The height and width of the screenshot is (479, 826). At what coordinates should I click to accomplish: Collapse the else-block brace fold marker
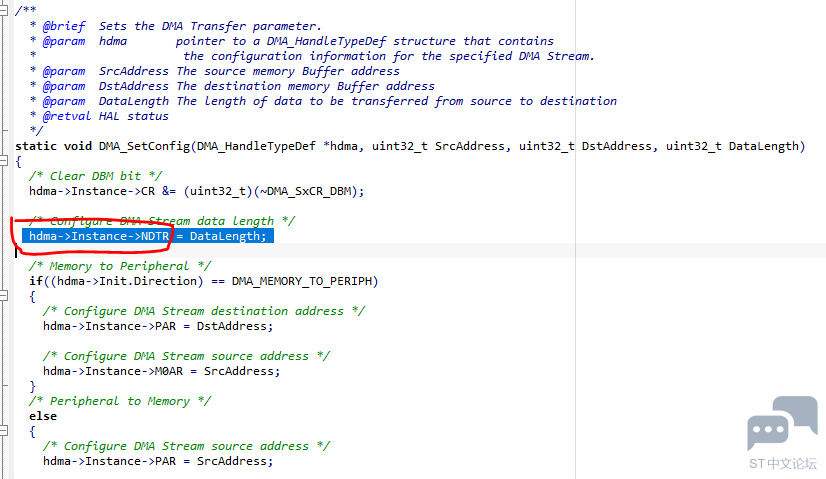(x=3, y=431)
